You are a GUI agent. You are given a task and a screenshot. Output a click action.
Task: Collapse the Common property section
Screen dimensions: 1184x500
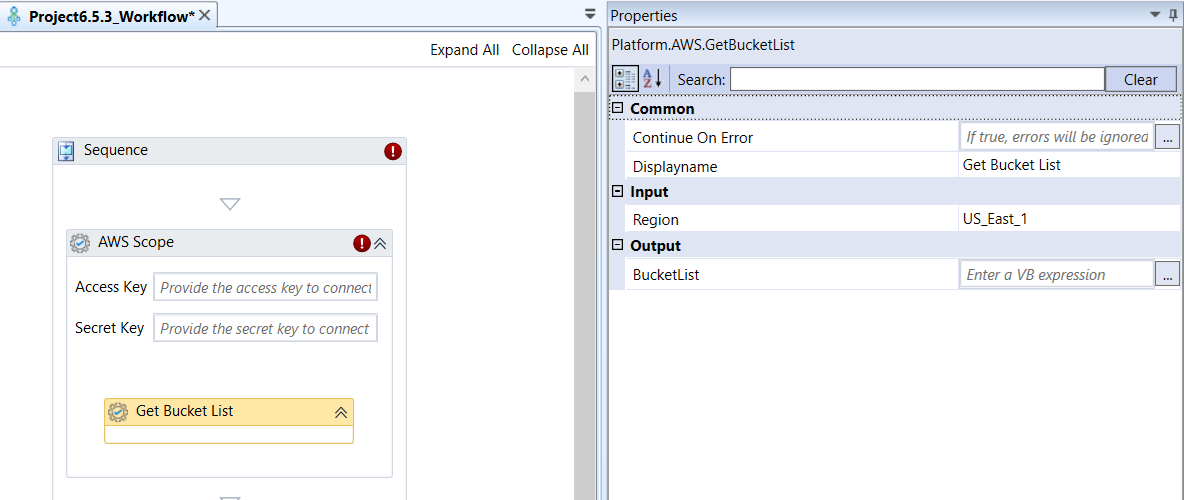click(x=618, y=108)
